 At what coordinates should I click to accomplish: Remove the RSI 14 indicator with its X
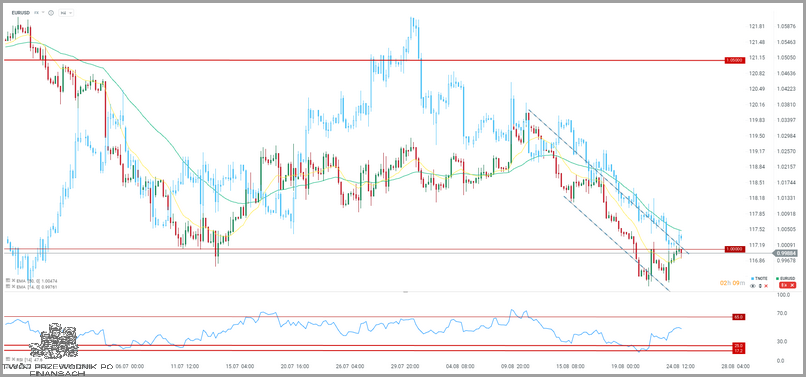click(x=13, y=359)
